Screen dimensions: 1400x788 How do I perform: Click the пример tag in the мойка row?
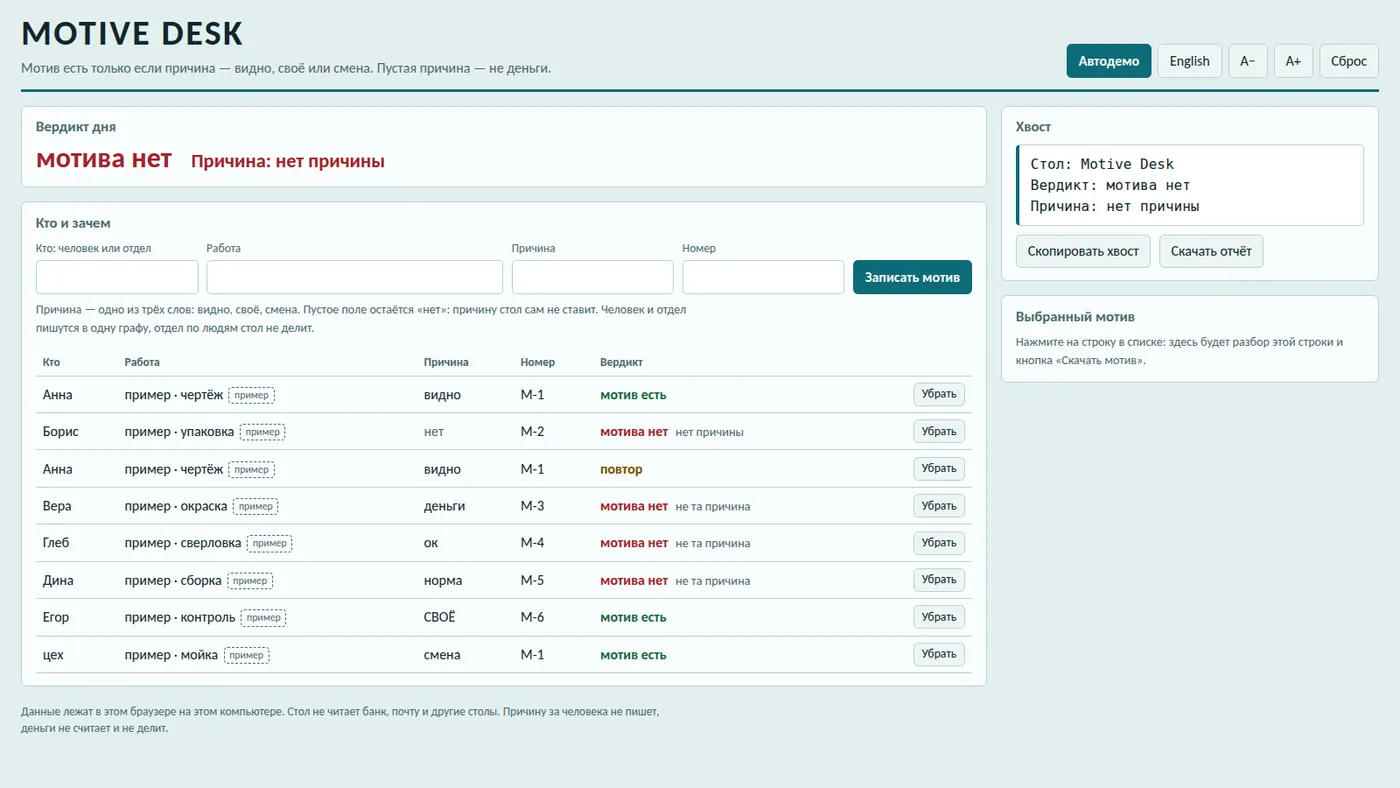[x=247, y=655]
